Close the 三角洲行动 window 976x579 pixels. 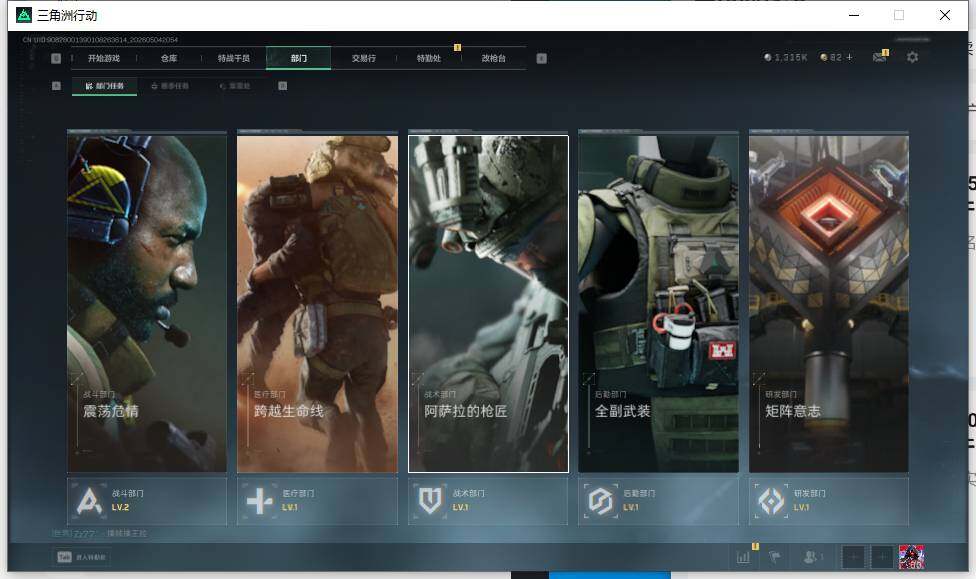click(945, 15)
